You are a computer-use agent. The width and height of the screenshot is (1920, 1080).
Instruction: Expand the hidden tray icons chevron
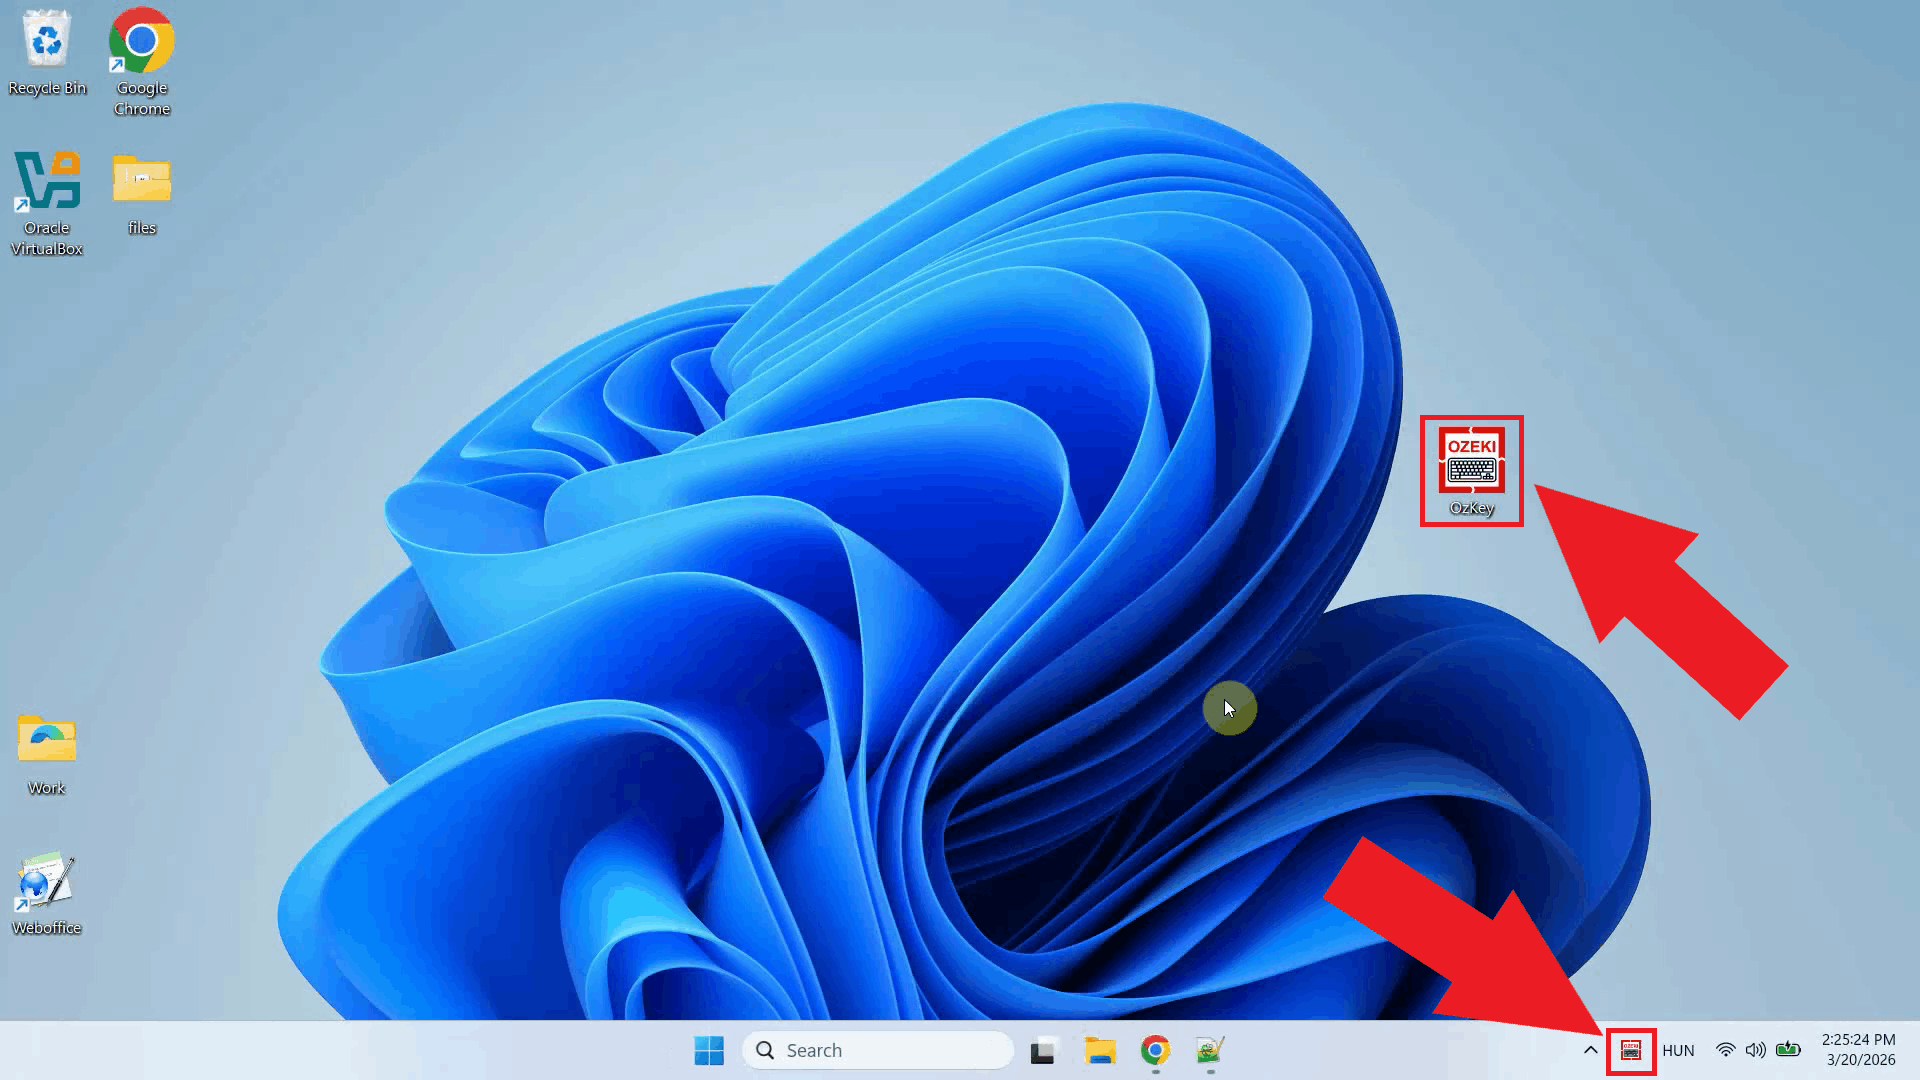1590,1051
